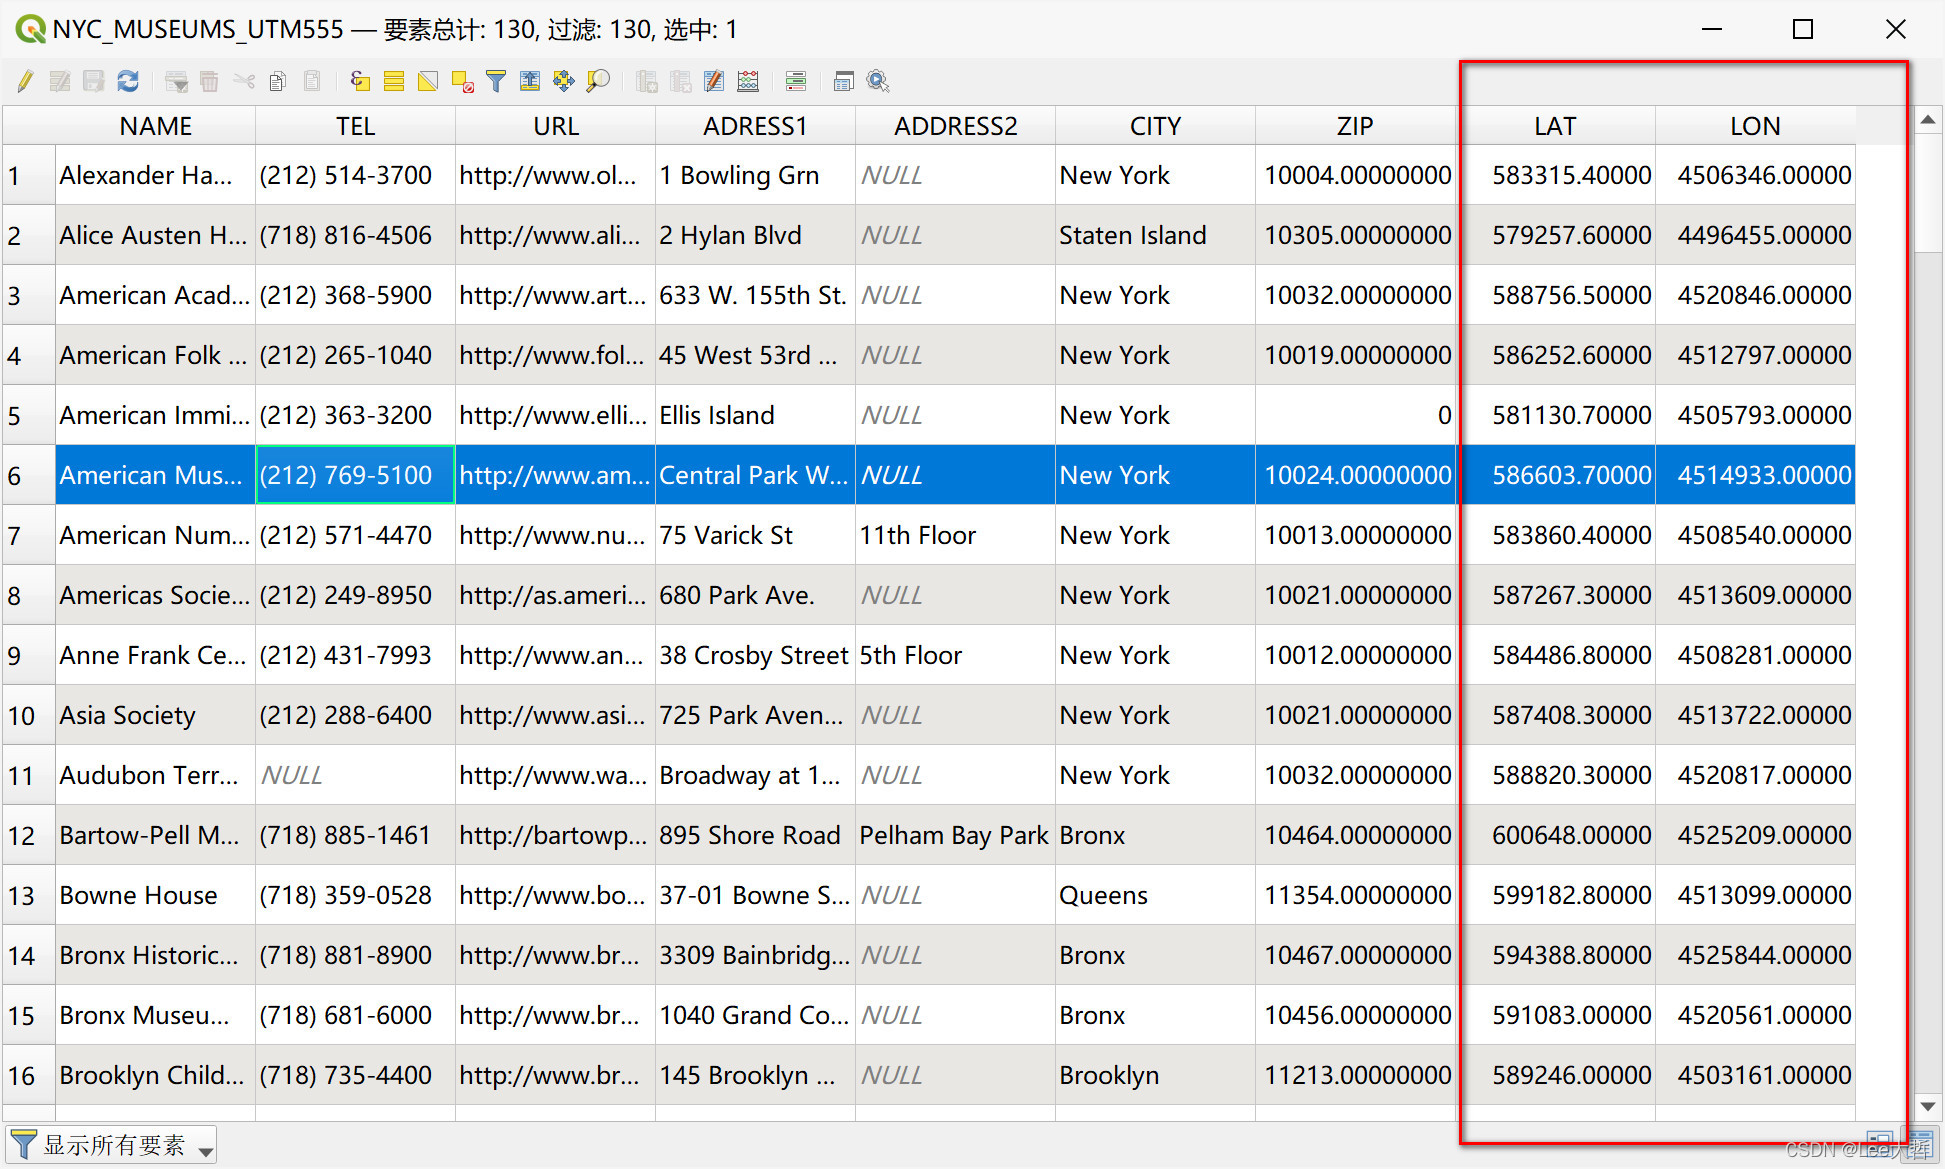Viewport: 1945px width, 1169px height.
Task: Click the URL column header
Action: pos(555,126)
